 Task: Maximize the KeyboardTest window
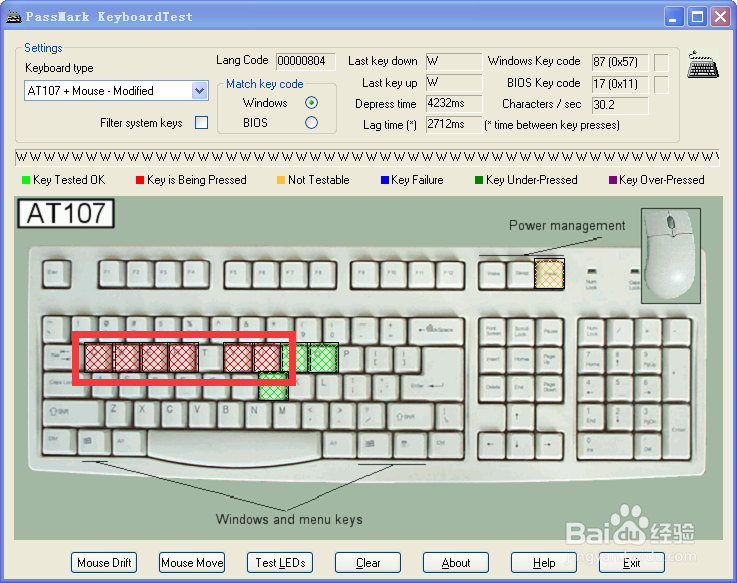698,17
